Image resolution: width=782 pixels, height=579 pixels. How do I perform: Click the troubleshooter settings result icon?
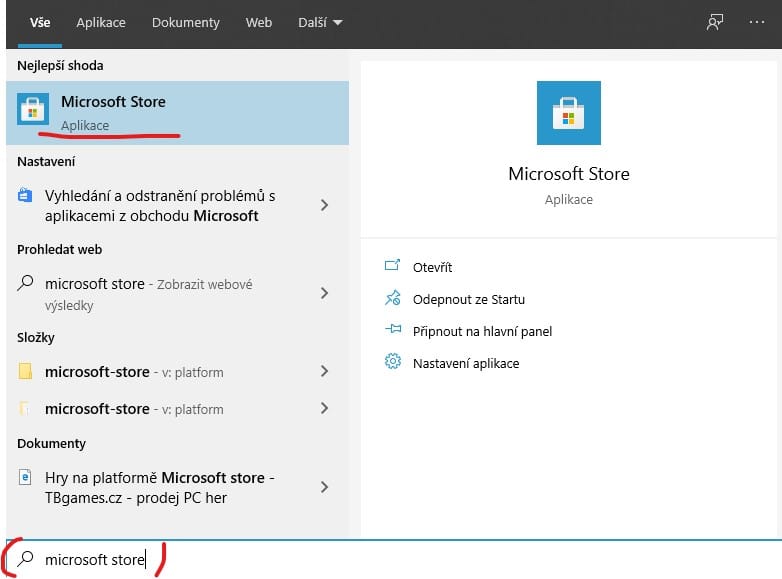[x=25, y=195]
